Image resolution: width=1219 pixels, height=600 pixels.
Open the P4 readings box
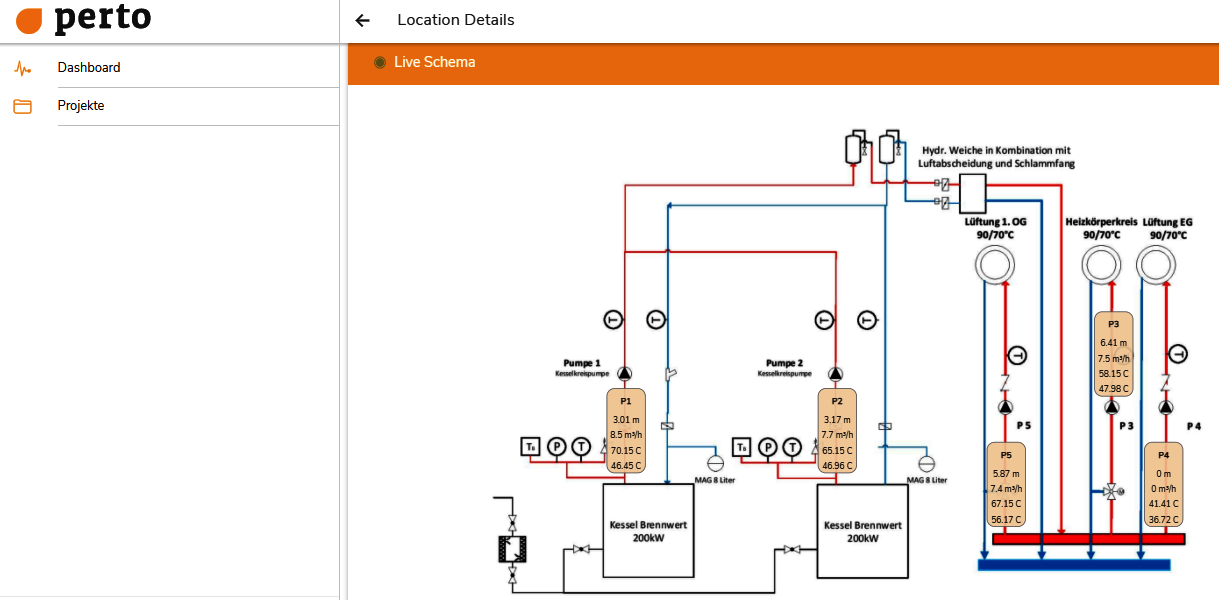[1163, 484]
